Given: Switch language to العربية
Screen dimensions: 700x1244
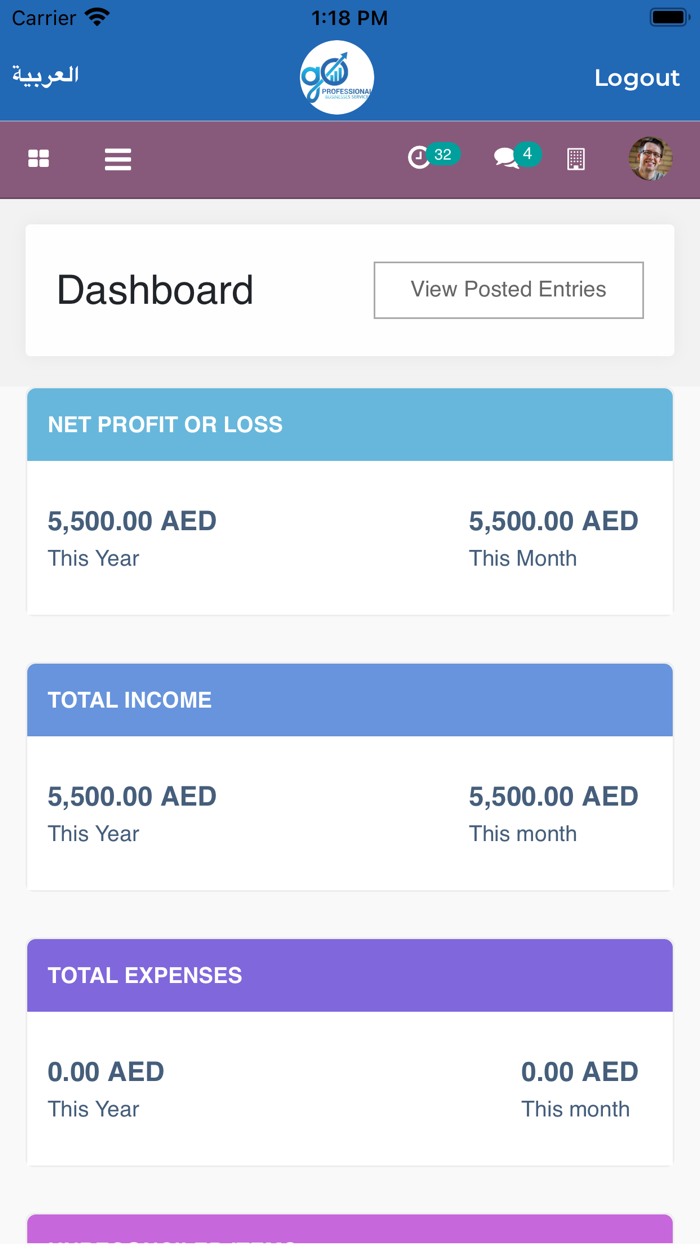Looking at the screenshot, I should pyautogui.click(x=46, y=76).
